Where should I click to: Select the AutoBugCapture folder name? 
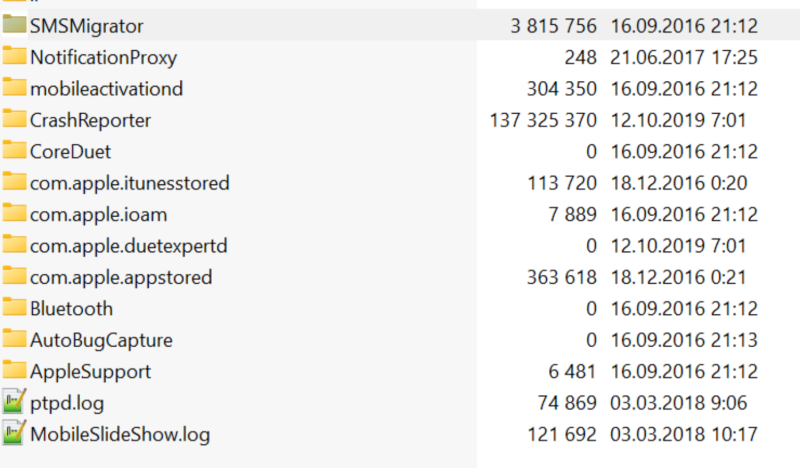tap(101, 340)
